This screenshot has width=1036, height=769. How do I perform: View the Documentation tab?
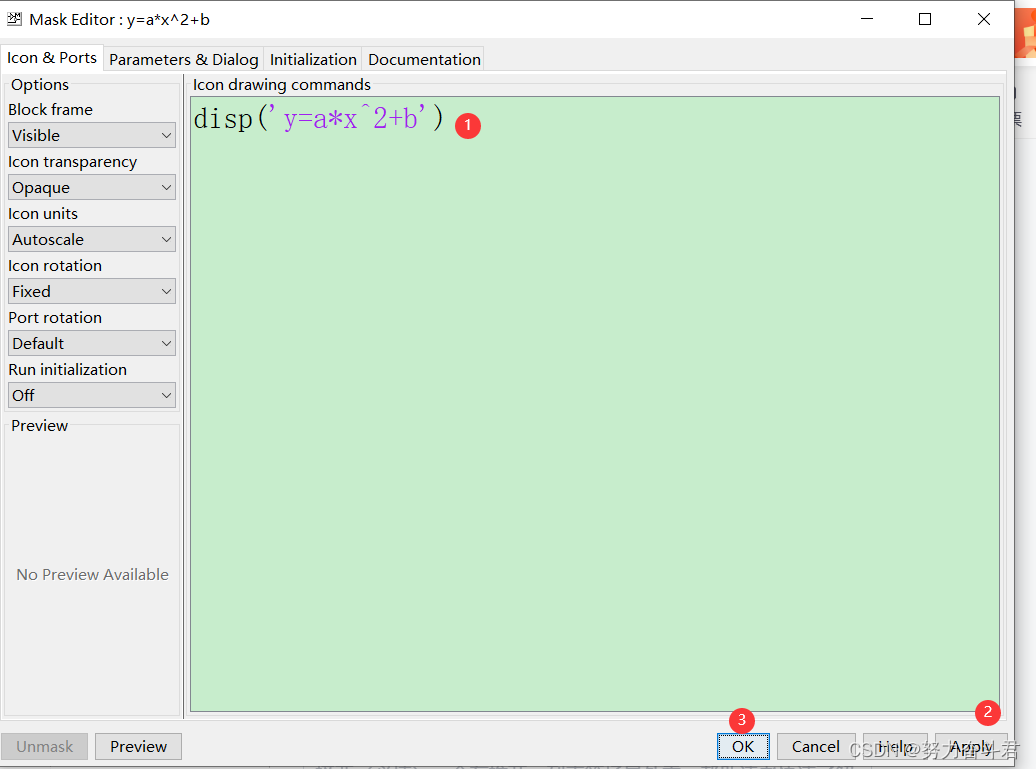tap(423, 59)
